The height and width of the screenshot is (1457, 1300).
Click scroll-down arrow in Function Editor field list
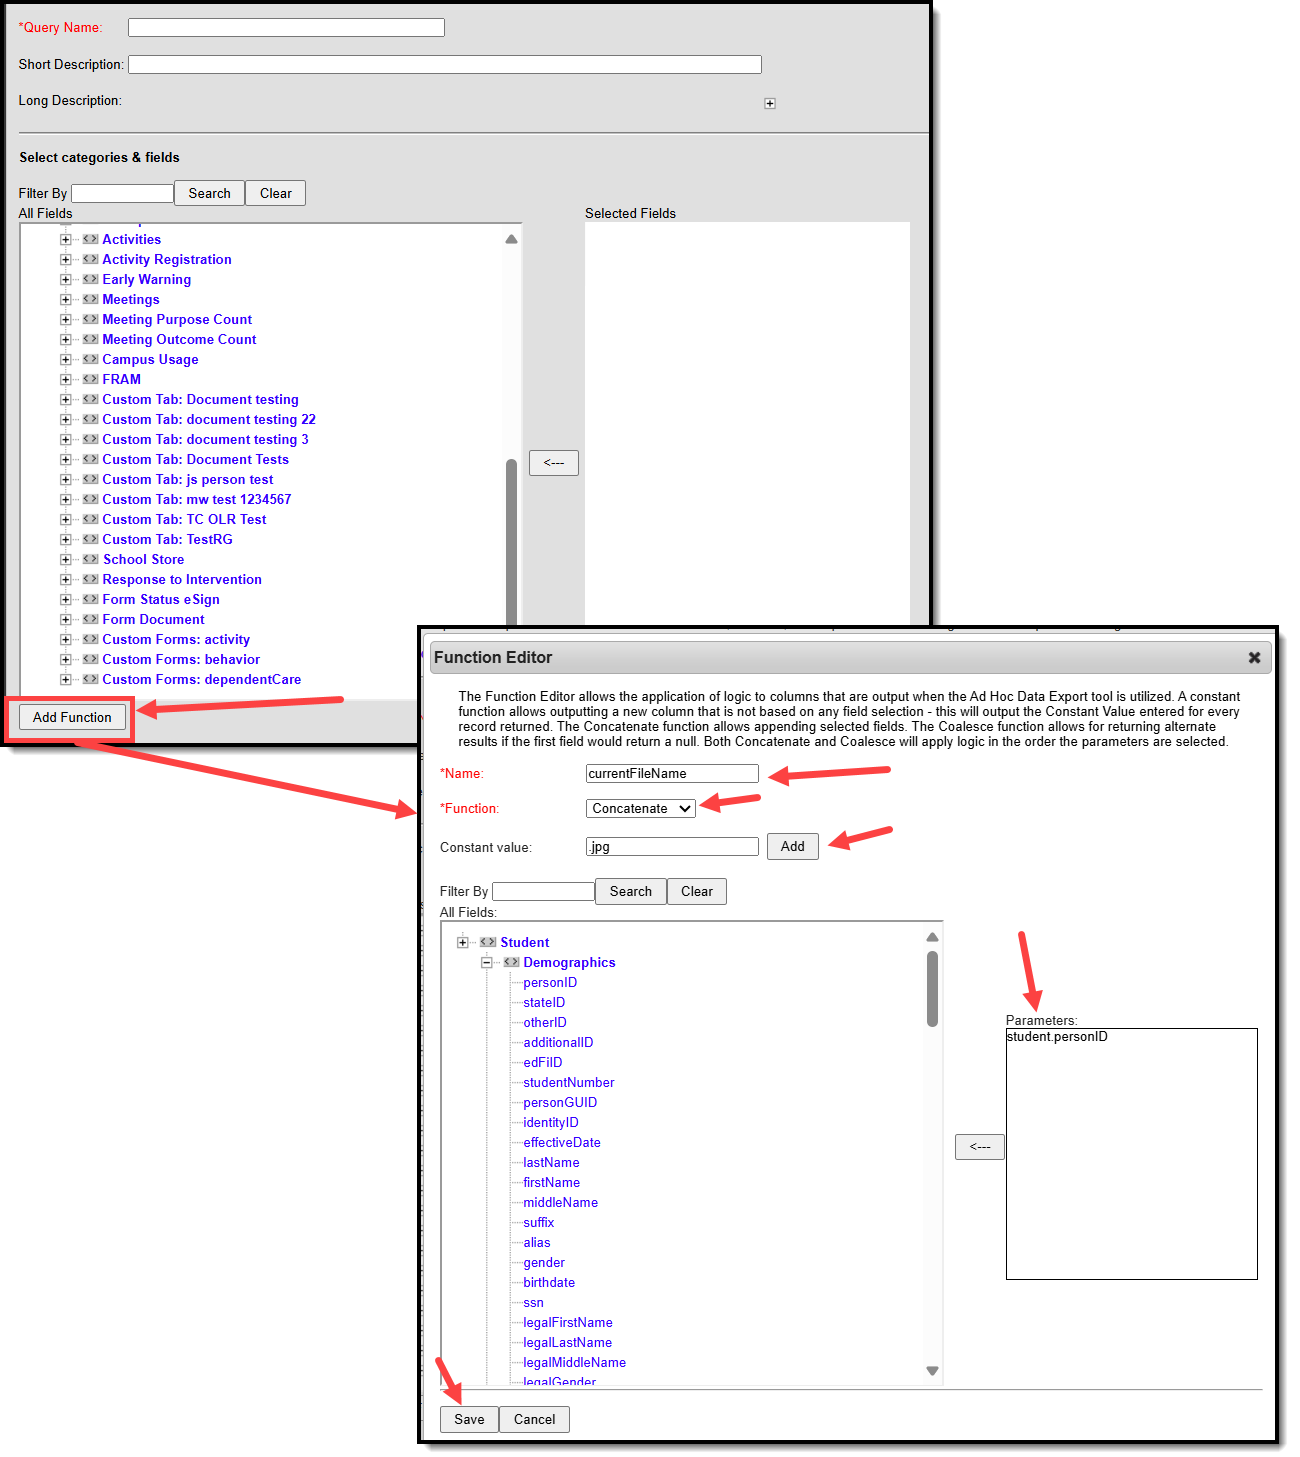tap(932, 1371)
